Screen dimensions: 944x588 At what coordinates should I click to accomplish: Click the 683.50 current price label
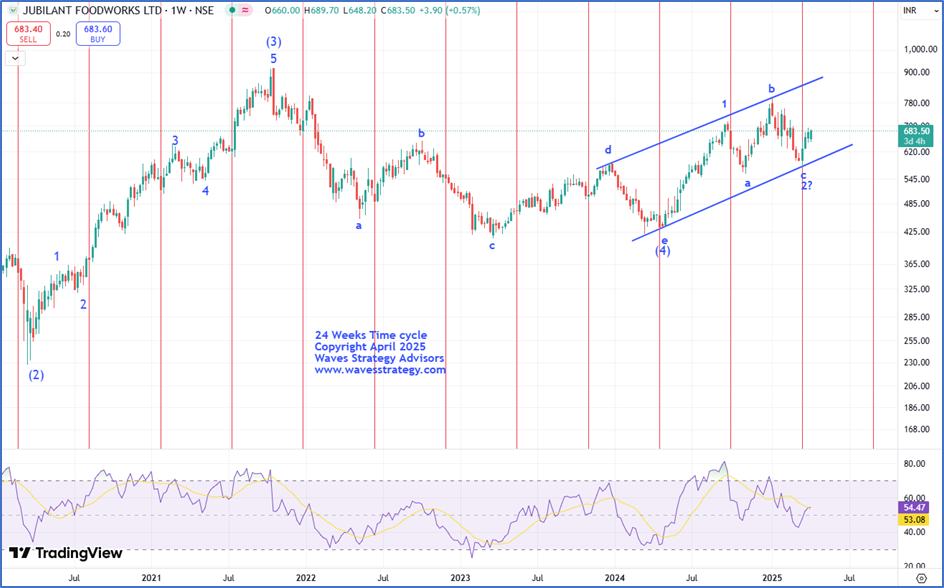916,131
